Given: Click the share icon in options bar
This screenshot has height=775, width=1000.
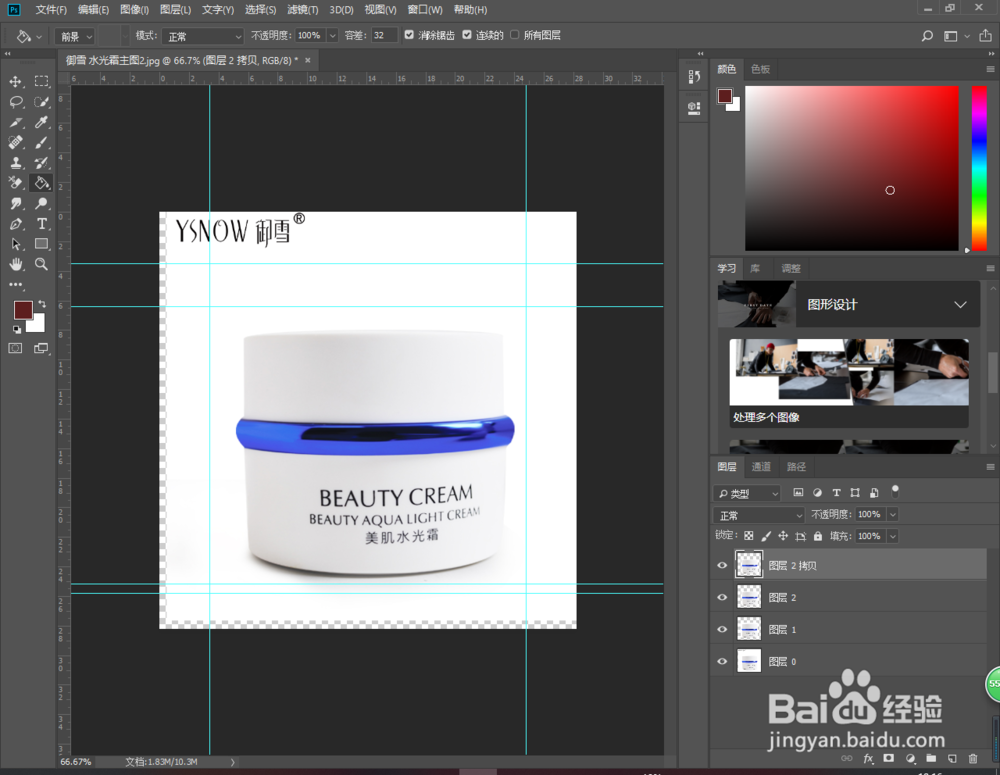Looking at the screenshot, I should click(x=985, y=36).
